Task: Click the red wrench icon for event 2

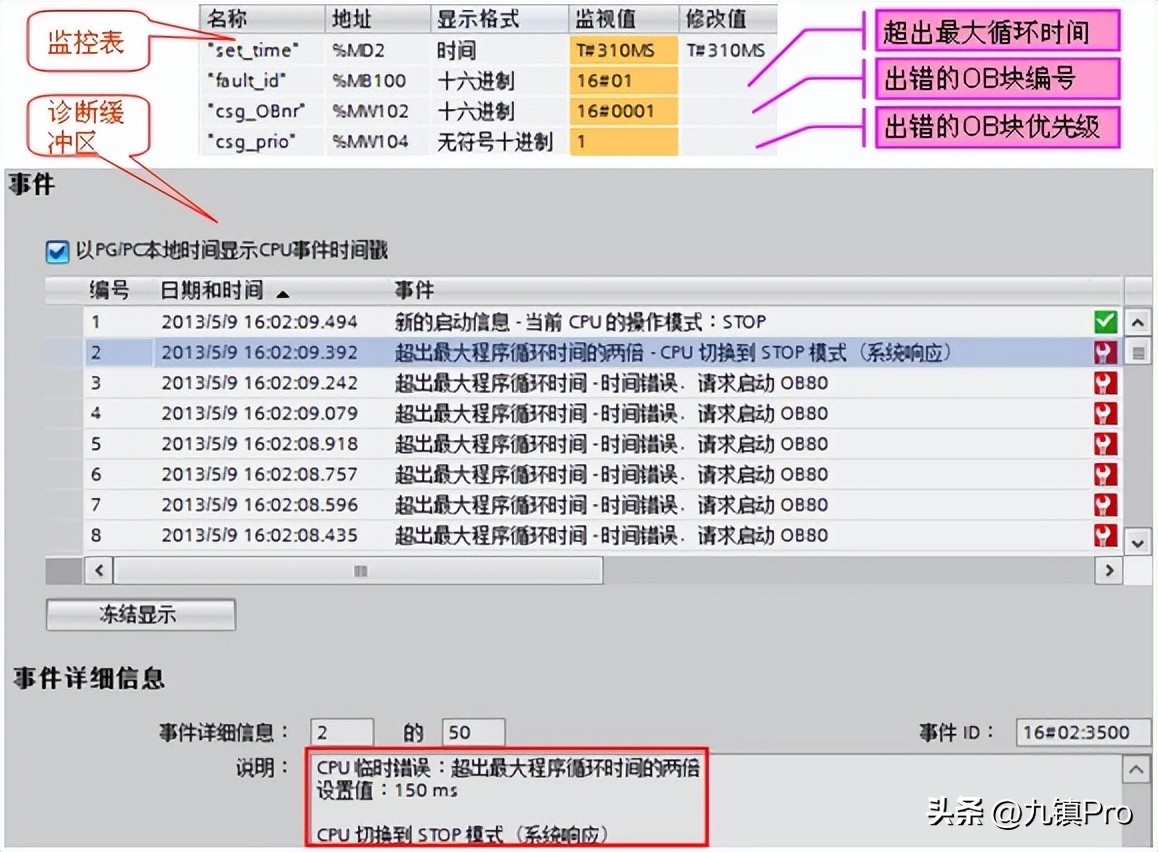Action: [x=1104, y=352]
